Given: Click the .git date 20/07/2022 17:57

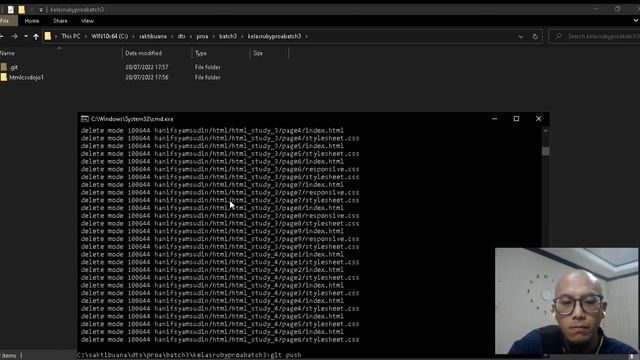Looking at the screenshot, I should [x=147, y=67].
